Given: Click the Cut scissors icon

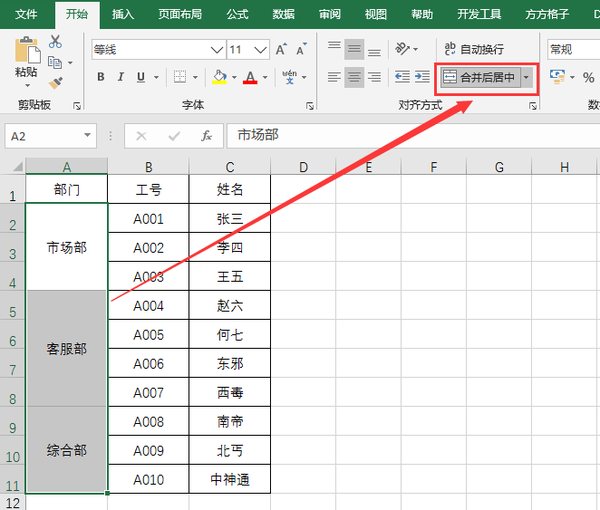Looking at the screenshot, I should [x=55, y=41].
